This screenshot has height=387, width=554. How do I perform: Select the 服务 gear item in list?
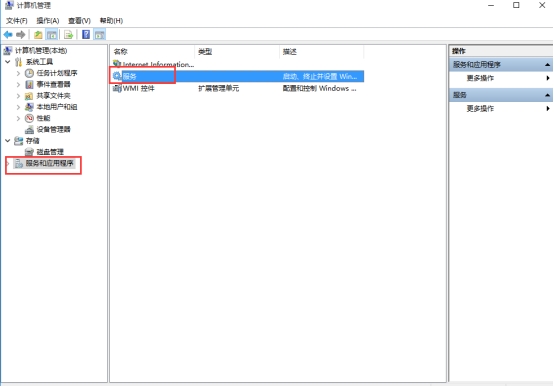point(130,76)
